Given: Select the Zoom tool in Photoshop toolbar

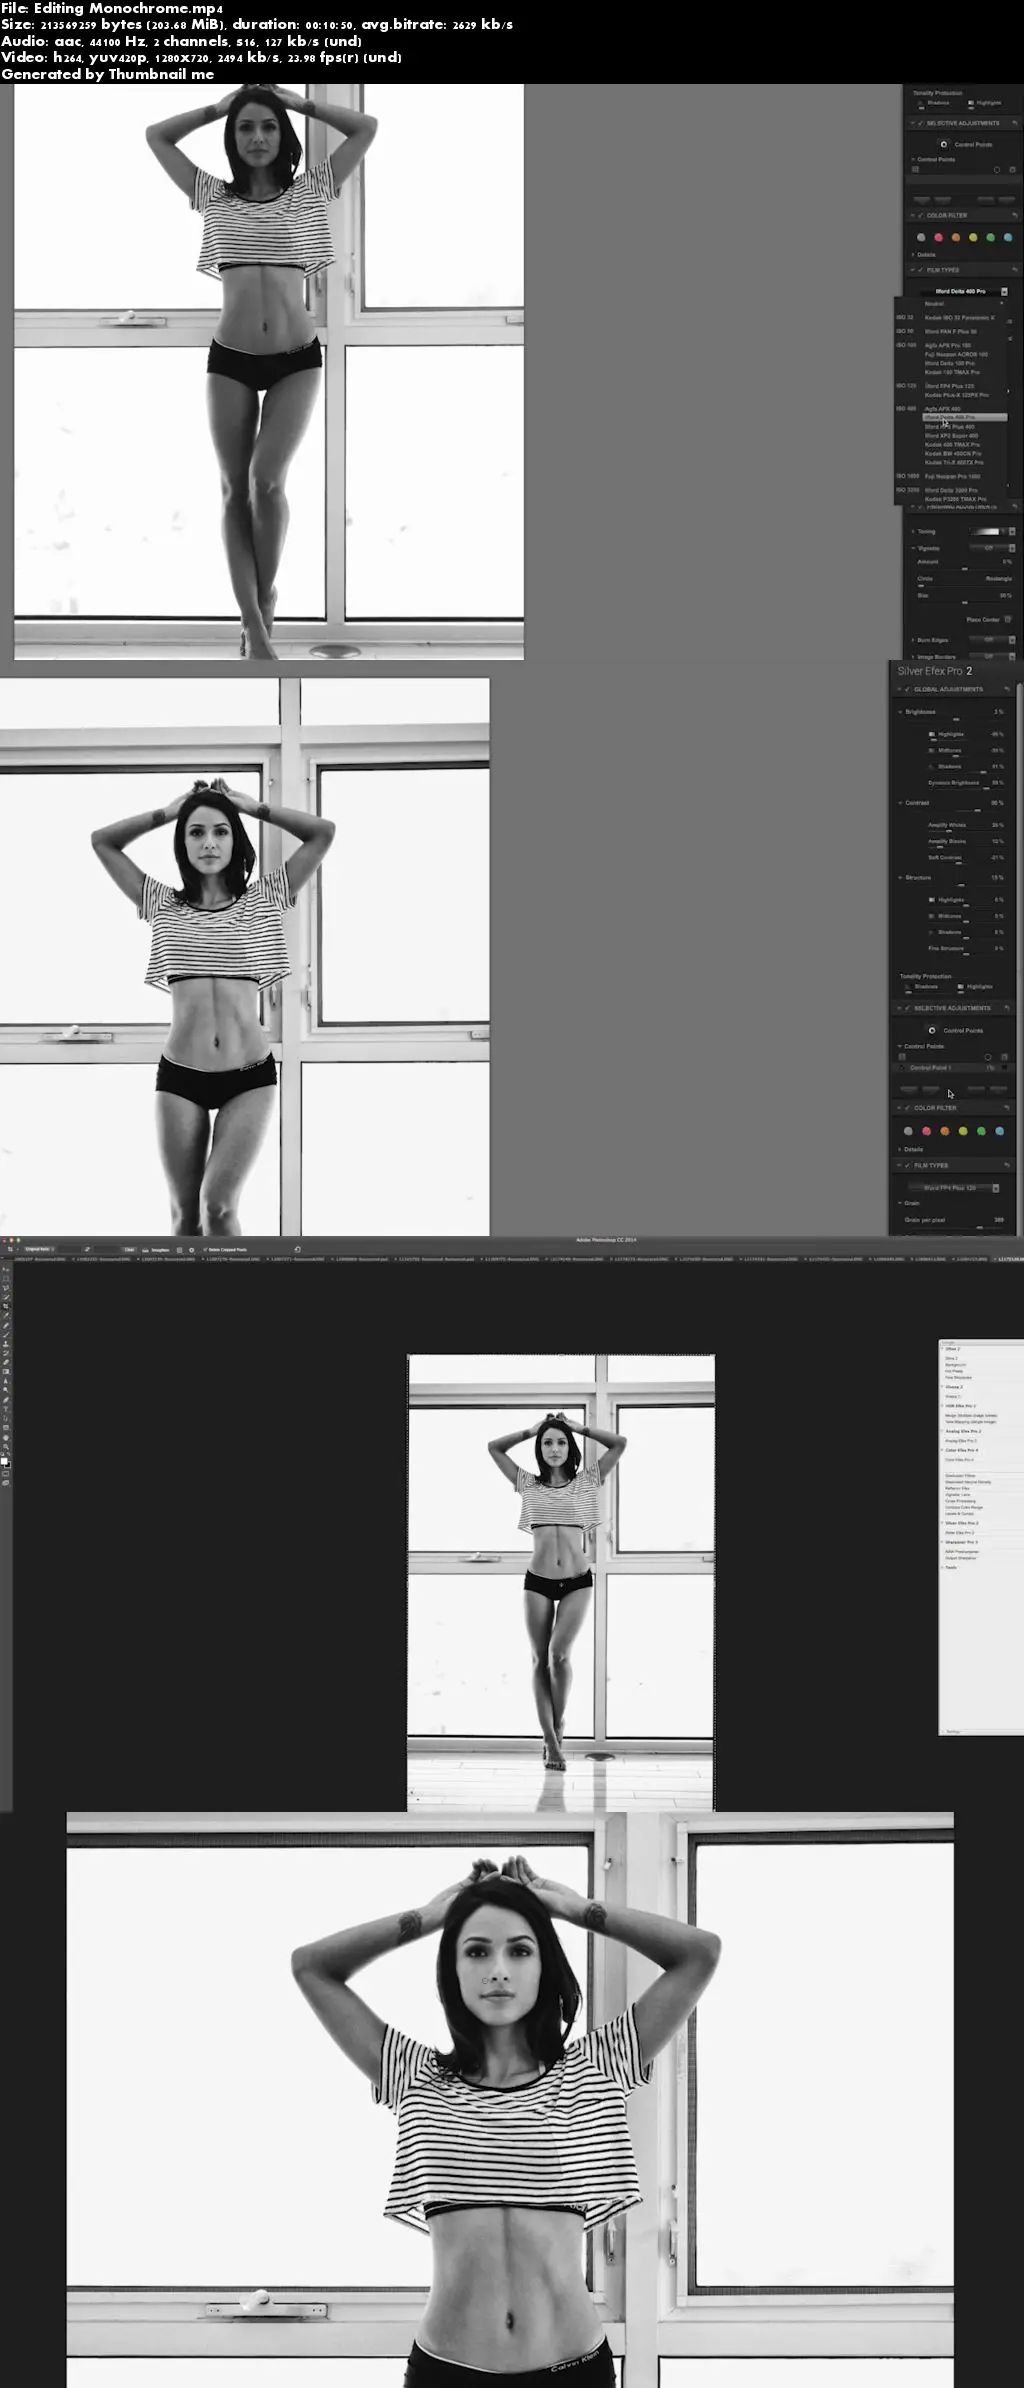Looking at the screenshot, I should tap(6, 1446).
